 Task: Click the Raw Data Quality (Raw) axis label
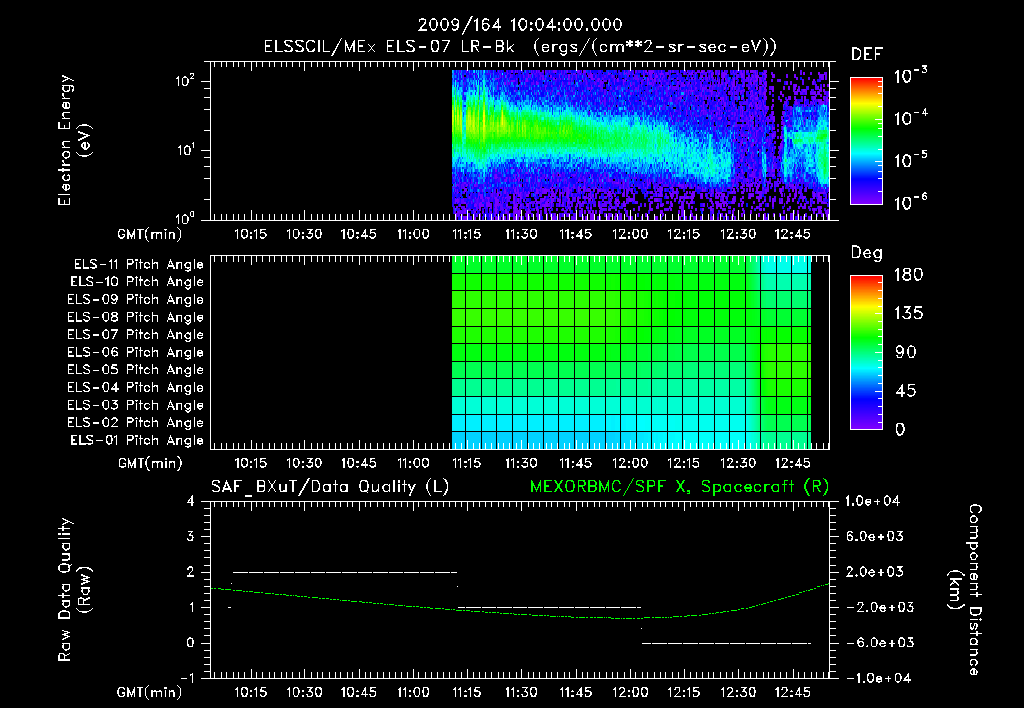point(74,590)
